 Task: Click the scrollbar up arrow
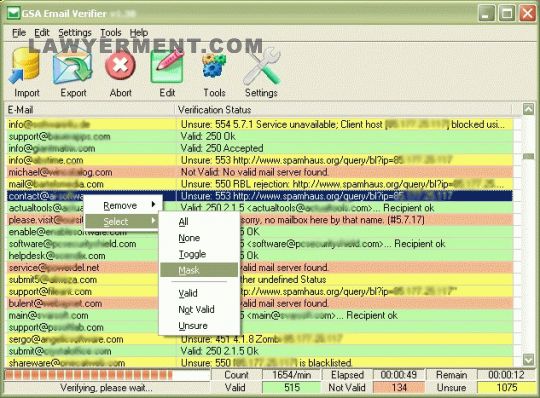(528, 109)
